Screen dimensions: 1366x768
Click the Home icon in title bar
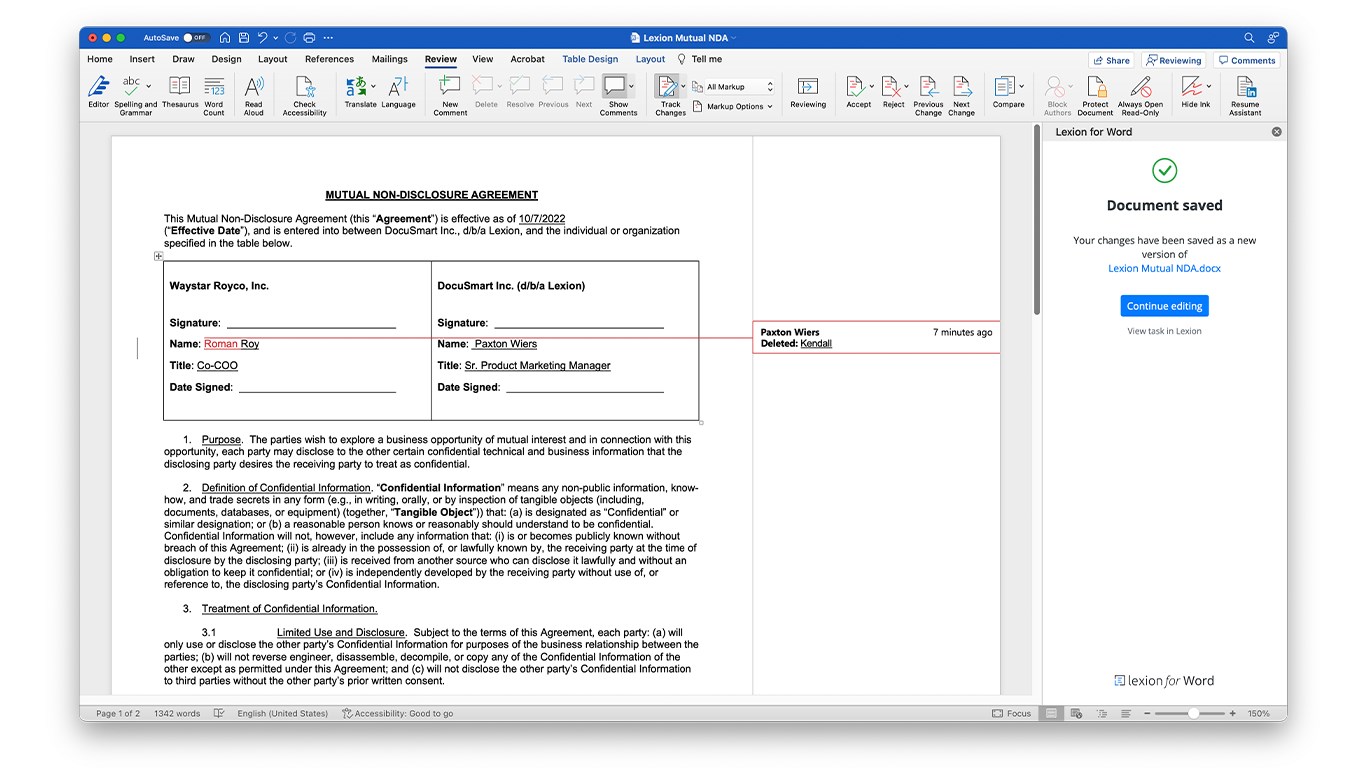click(225, 38)
